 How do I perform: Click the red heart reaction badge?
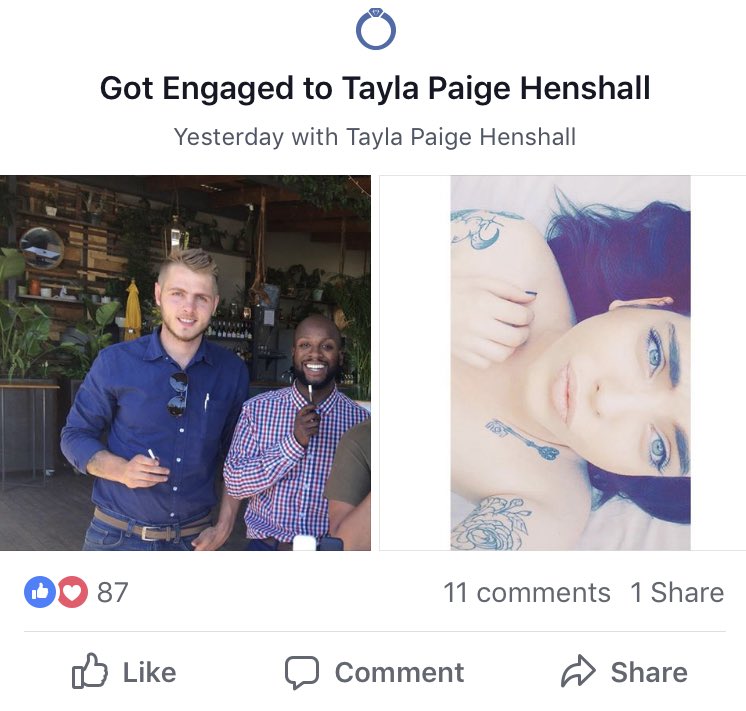tap(73, 592)
